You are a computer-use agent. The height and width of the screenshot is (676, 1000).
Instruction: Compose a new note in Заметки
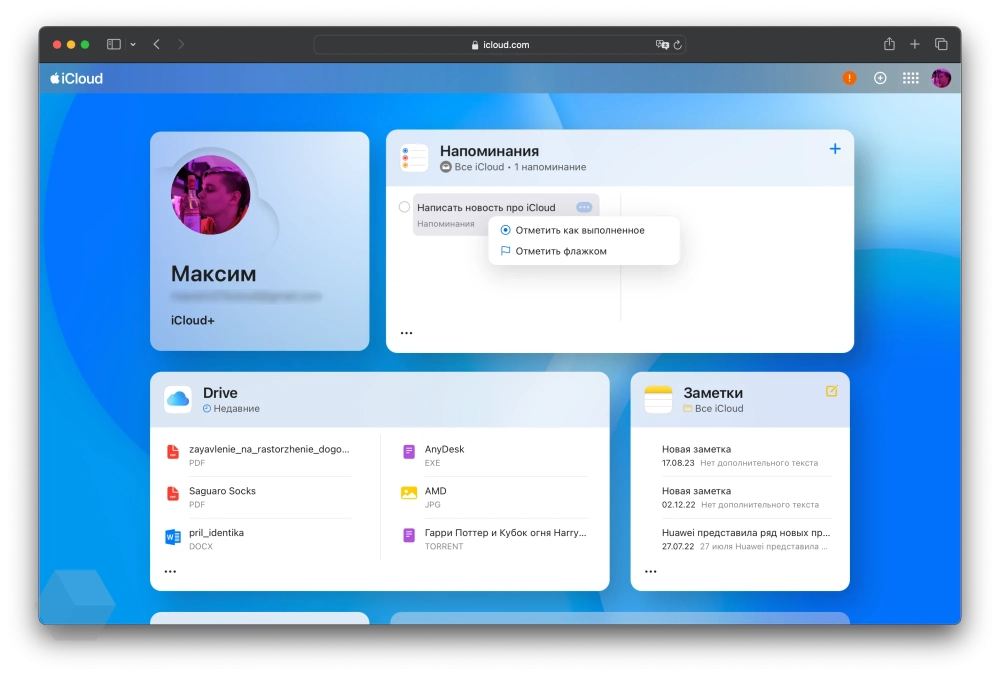coord(831,391)
